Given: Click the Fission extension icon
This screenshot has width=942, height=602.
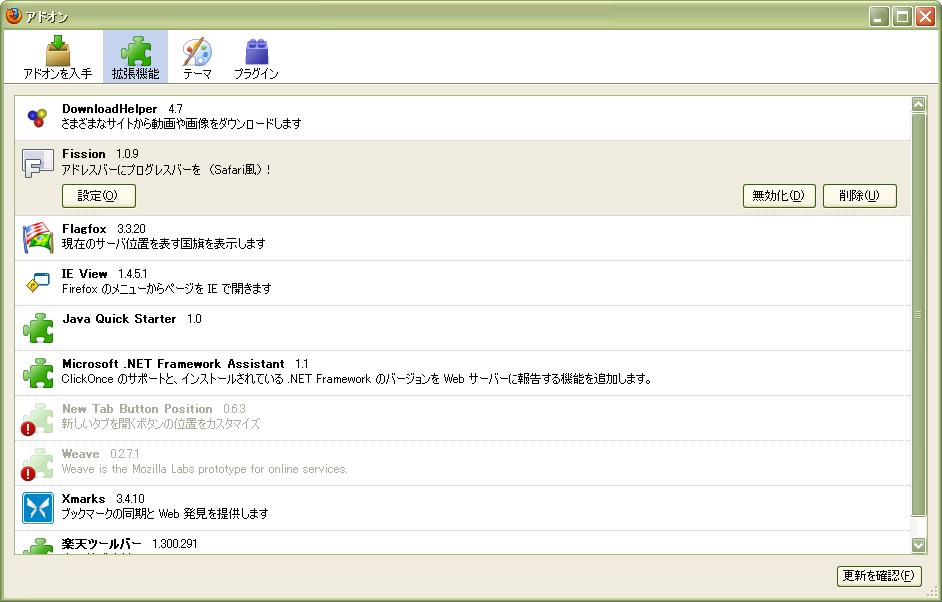Looking at the screenshot, I should [x=37, y=163].
